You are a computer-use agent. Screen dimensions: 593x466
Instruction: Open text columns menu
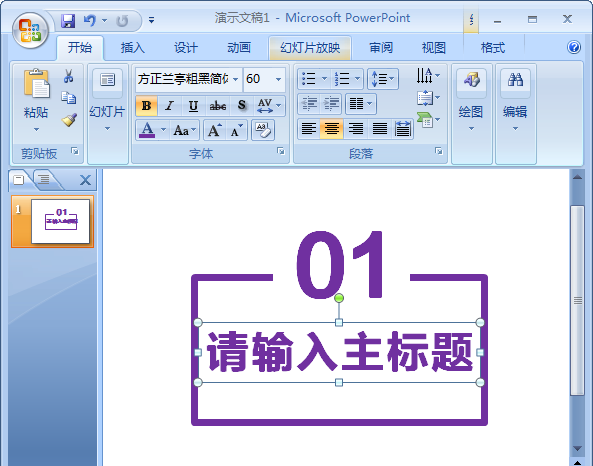[361, 103]
